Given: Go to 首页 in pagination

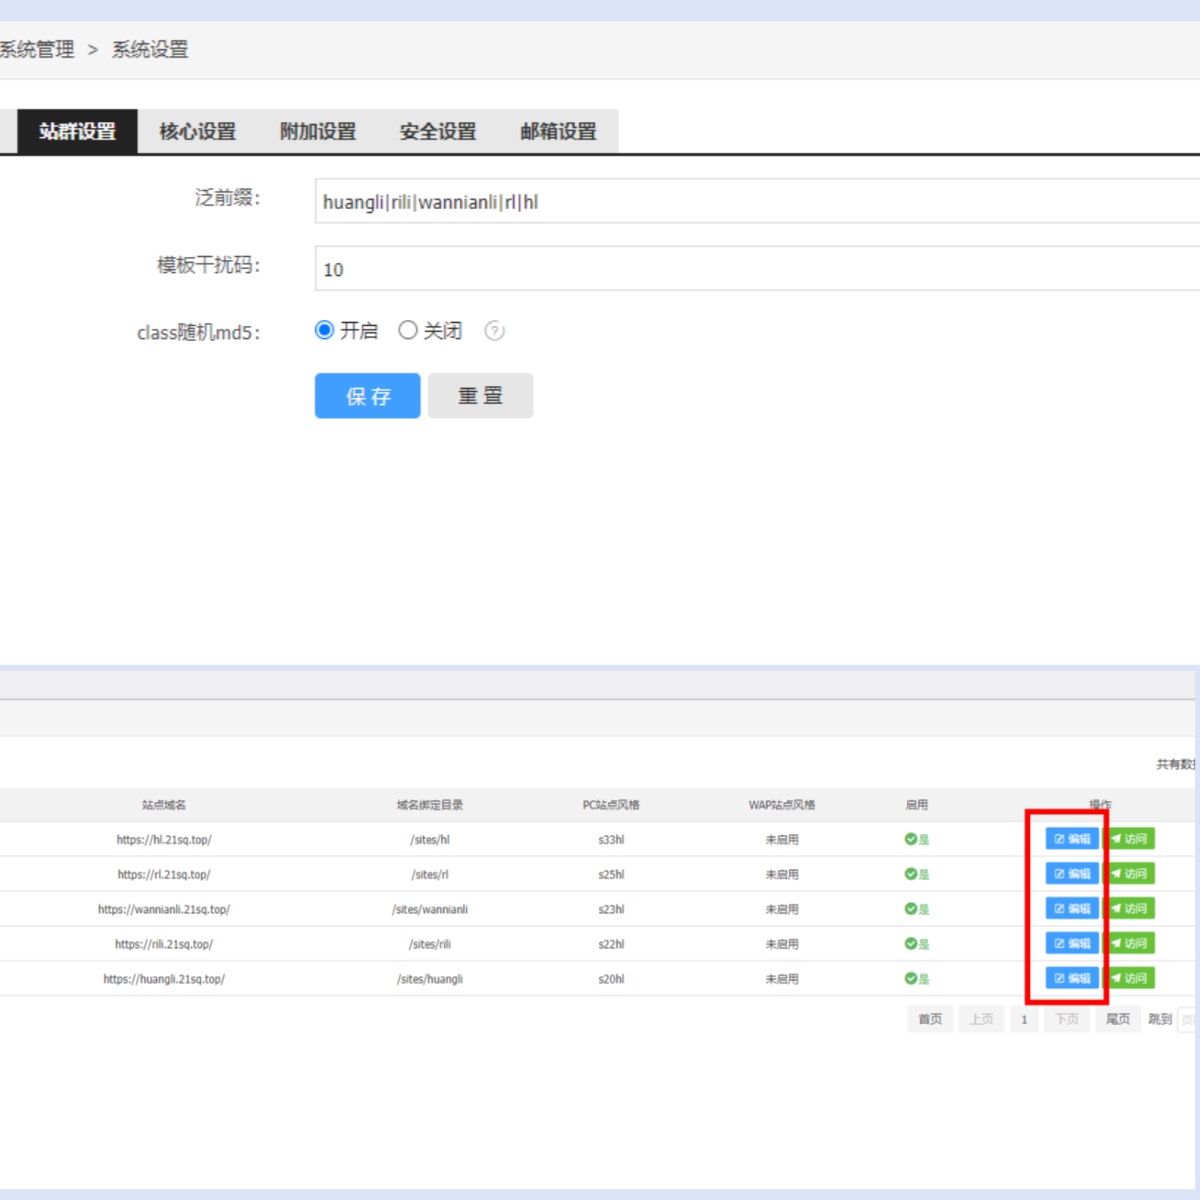Looking at the screenshot, I should coord(930,1019).
